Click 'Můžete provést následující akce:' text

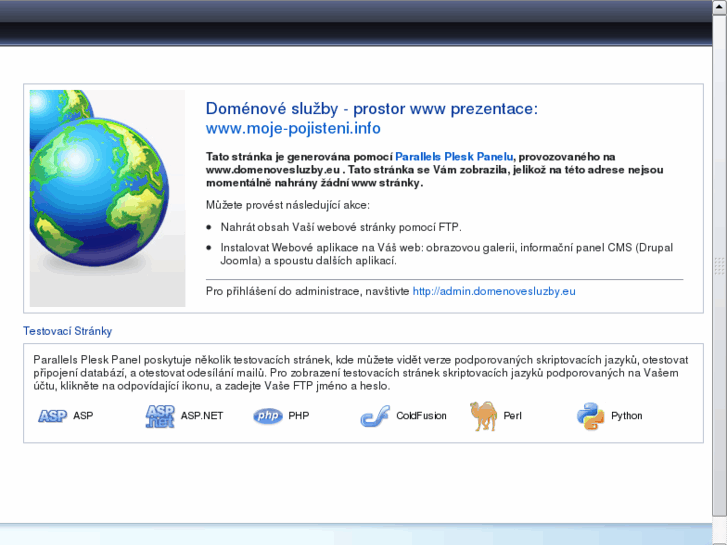tap(287, 205)
